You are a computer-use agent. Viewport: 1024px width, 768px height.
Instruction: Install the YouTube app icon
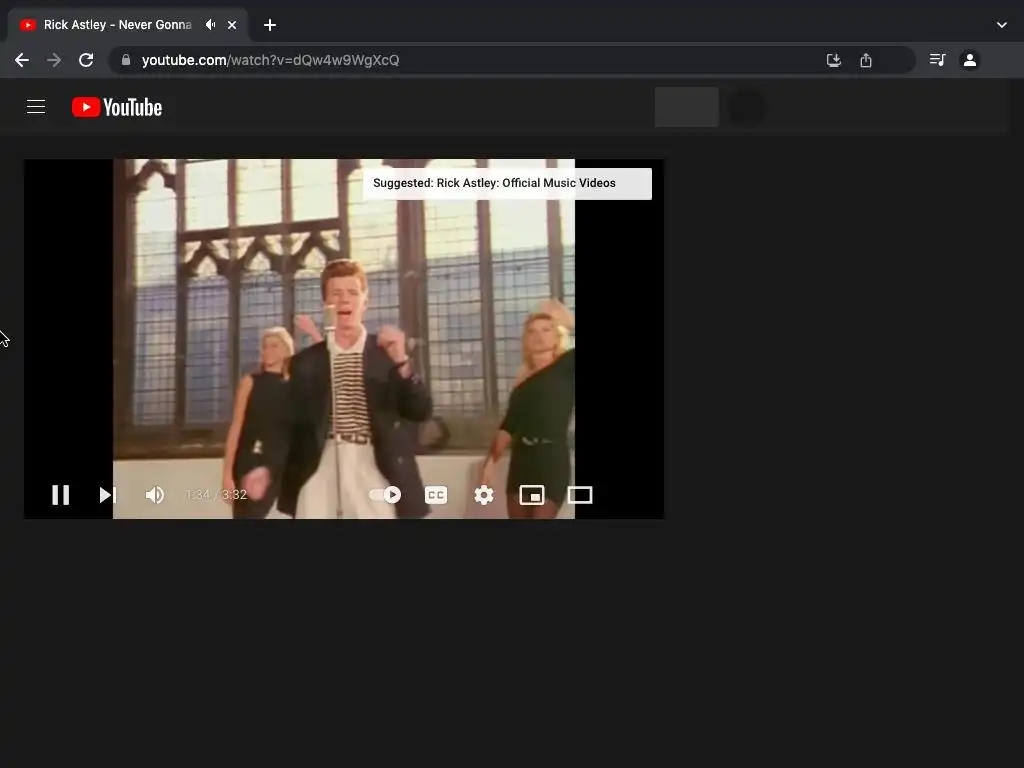tap(834, 60)
